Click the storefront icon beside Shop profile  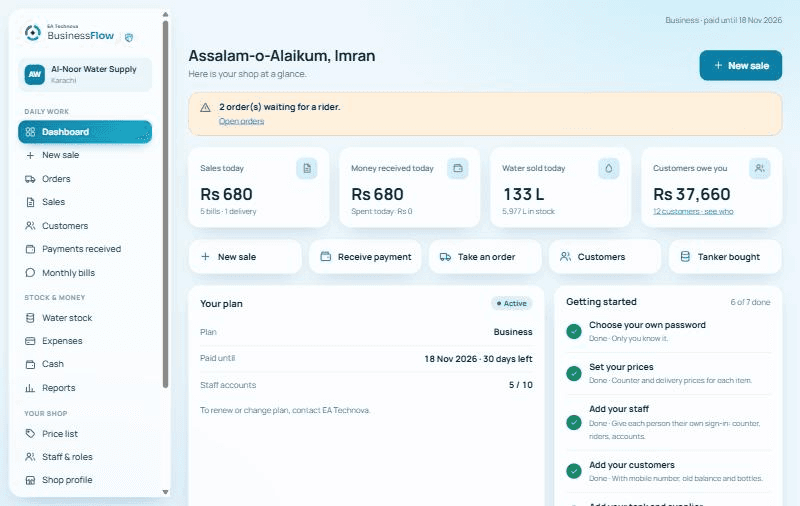tap(30, 480)
